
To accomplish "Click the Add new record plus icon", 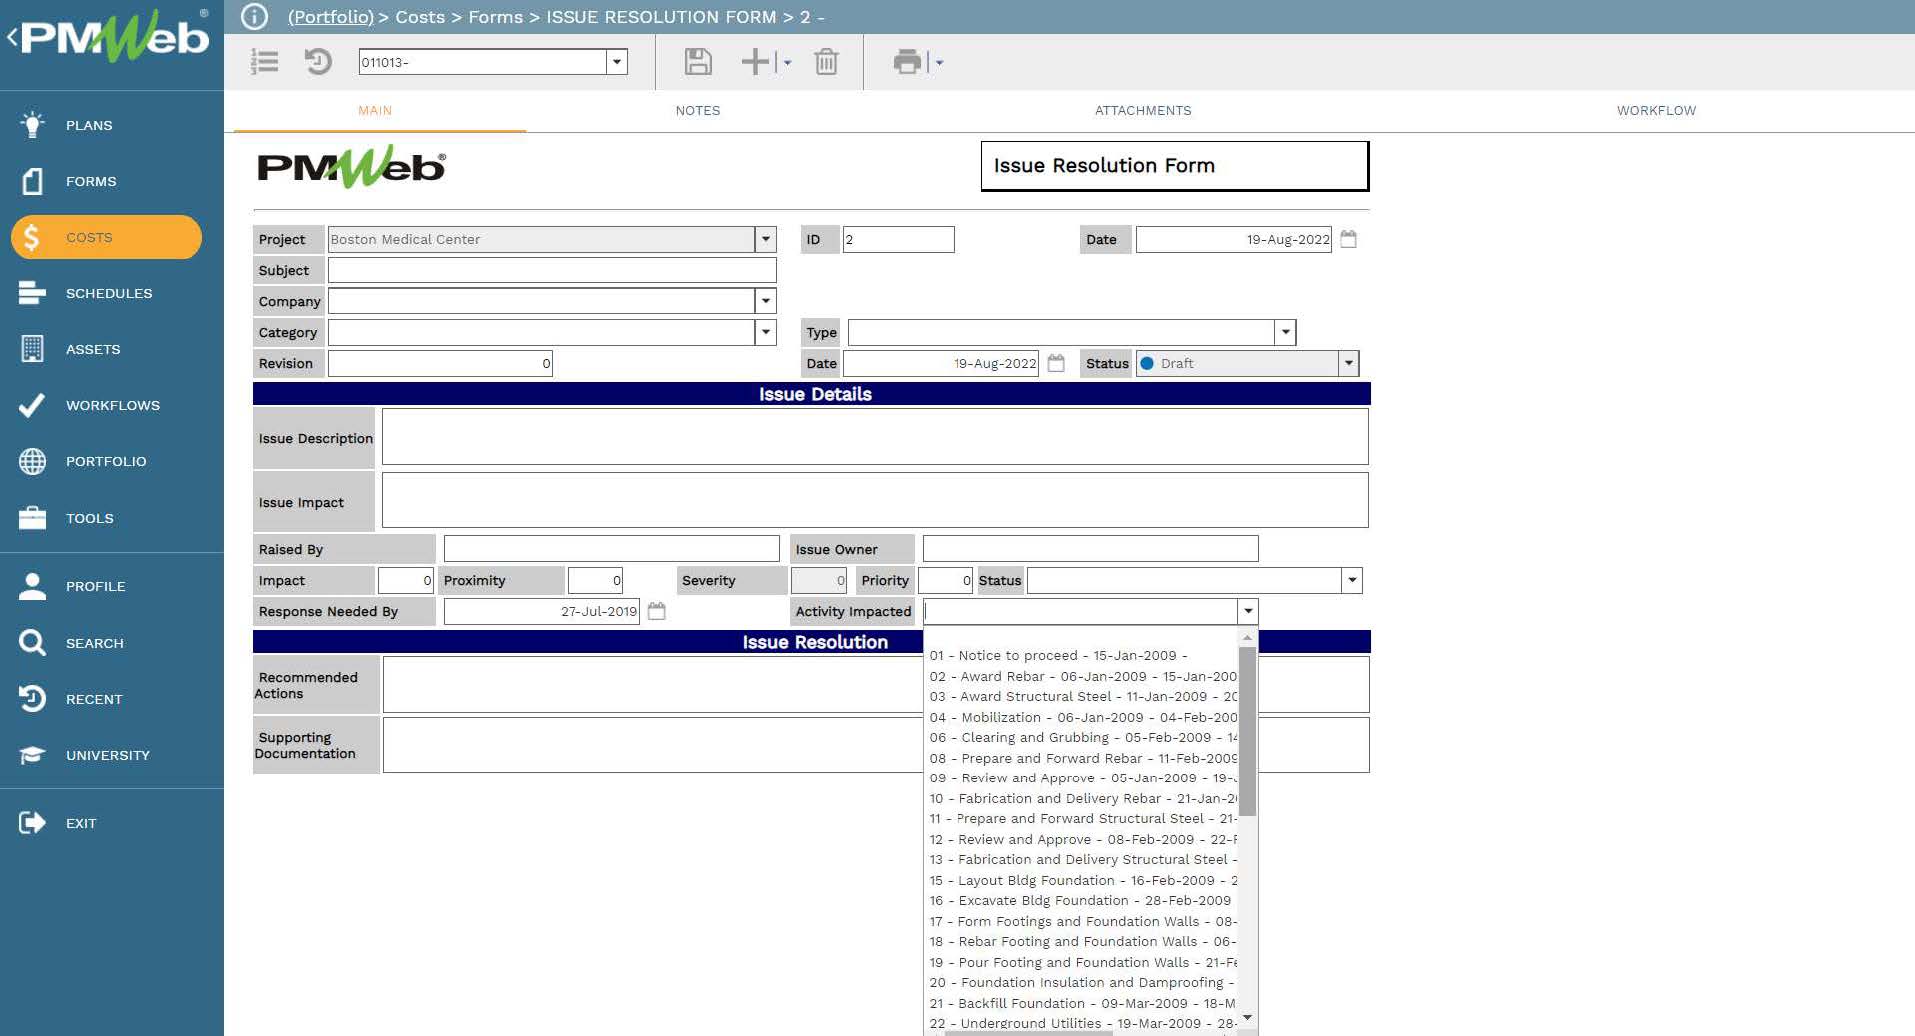I will click(755, 62).
